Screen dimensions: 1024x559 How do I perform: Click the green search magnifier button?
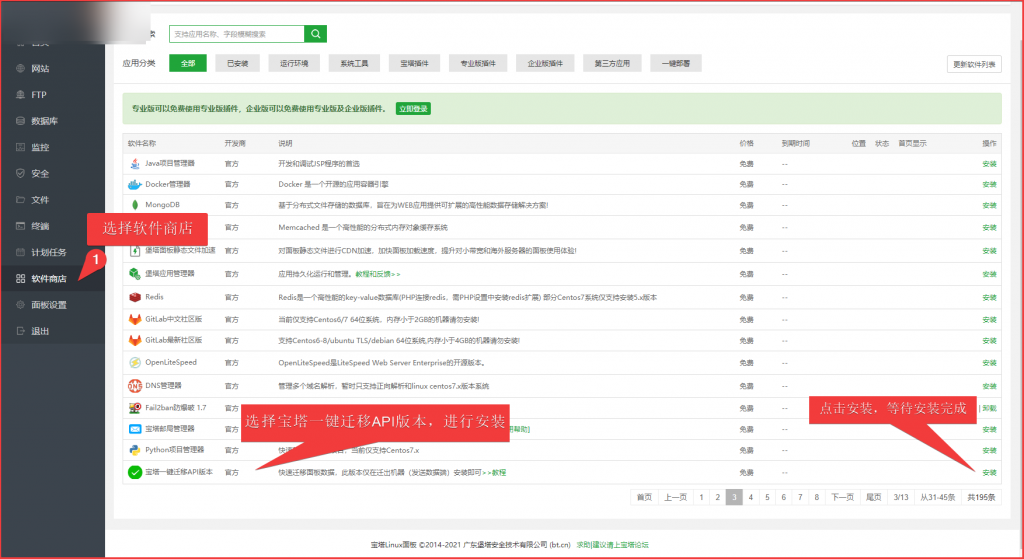click(315, 34)
